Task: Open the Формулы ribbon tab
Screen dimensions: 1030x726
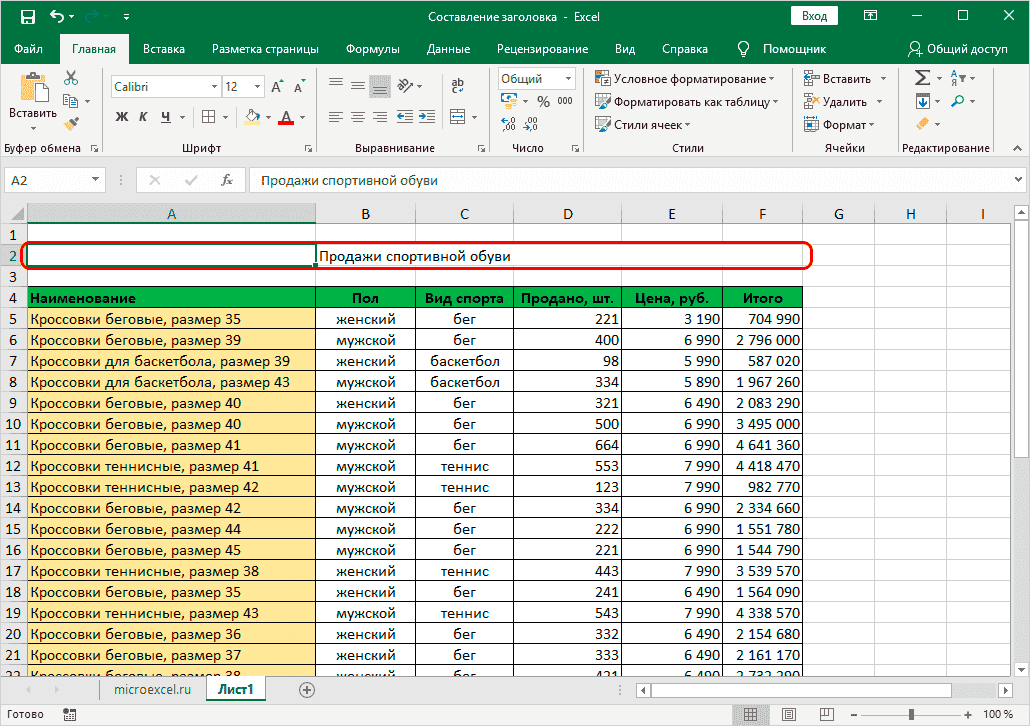Action: (372, 49)
